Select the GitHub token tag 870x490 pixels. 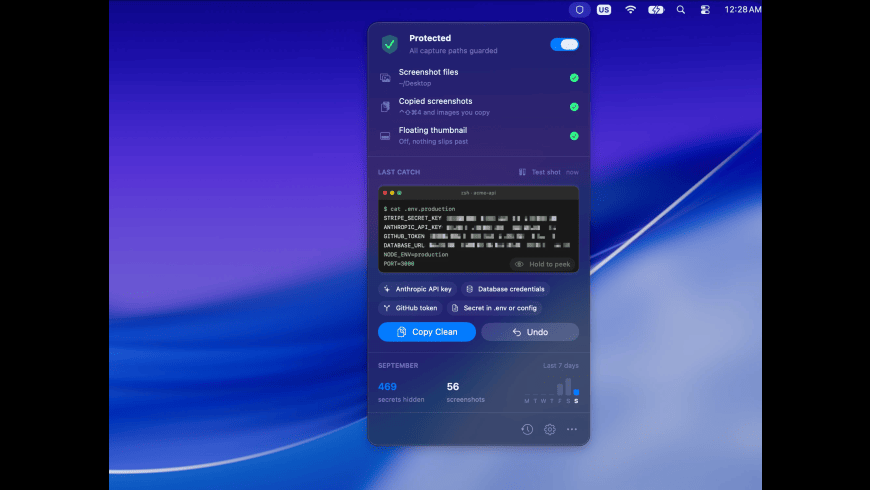click(x=411, y=308)
